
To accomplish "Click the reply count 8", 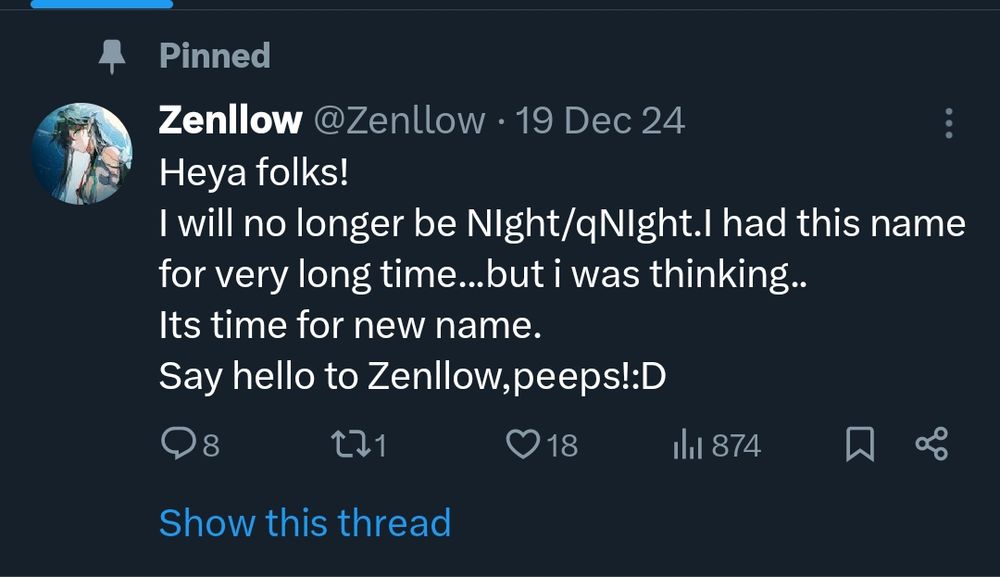I will pyautogui.click(x=211, y=445).
